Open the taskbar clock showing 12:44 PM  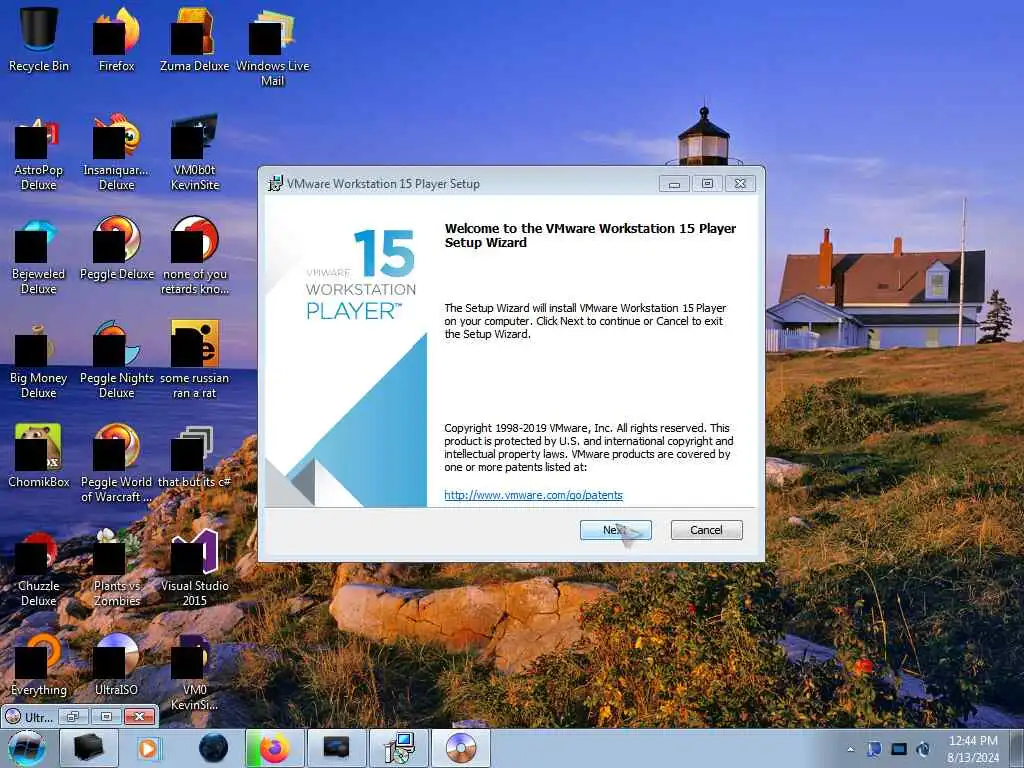pyautogui.click(x=973, y=749)
